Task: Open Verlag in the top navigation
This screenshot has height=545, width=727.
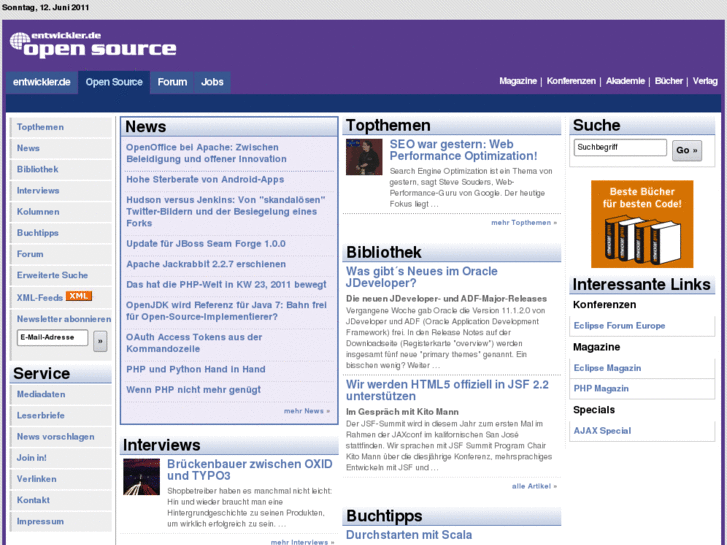Action: [705, 81]
